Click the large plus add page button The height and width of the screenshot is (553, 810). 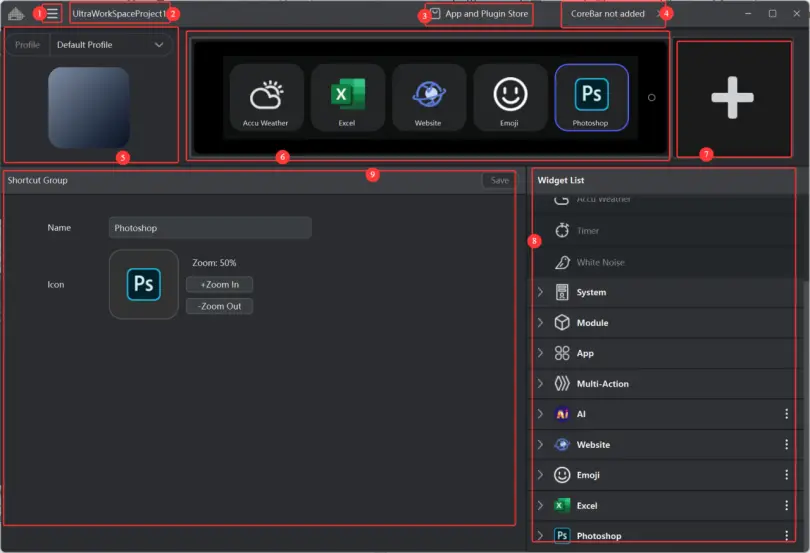734,98
